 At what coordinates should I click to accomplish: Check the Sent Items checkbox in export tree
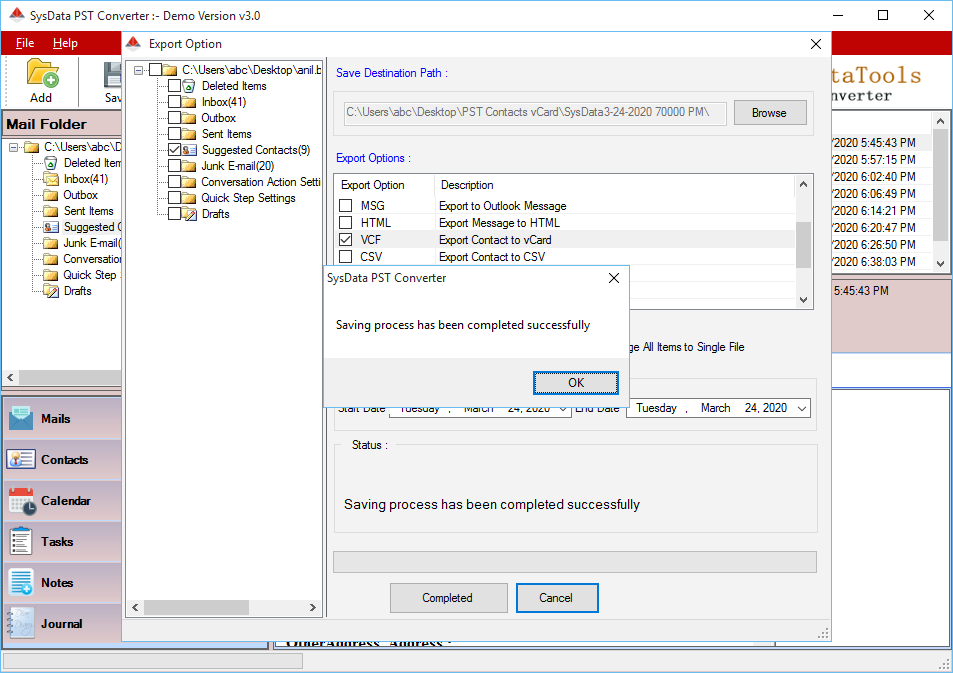pyautogui.click(x=174, y=134)
